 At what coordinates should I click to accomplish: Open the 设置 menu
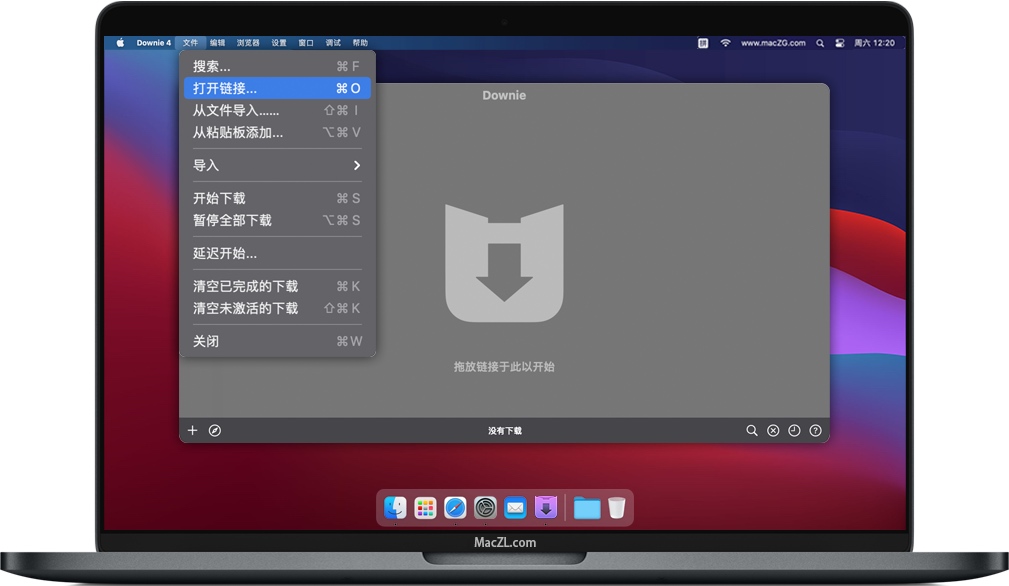279,42
